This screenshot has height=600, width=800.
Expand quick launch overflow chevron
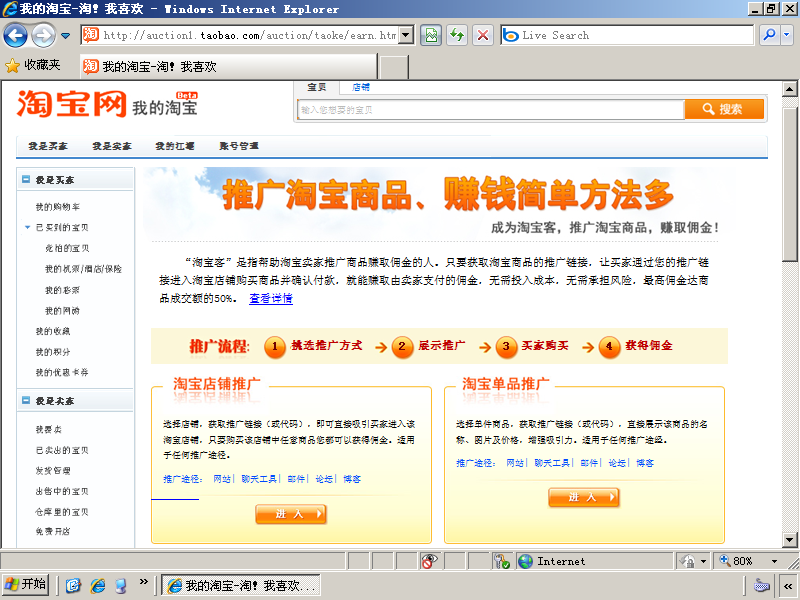click(x=143, y=581)
